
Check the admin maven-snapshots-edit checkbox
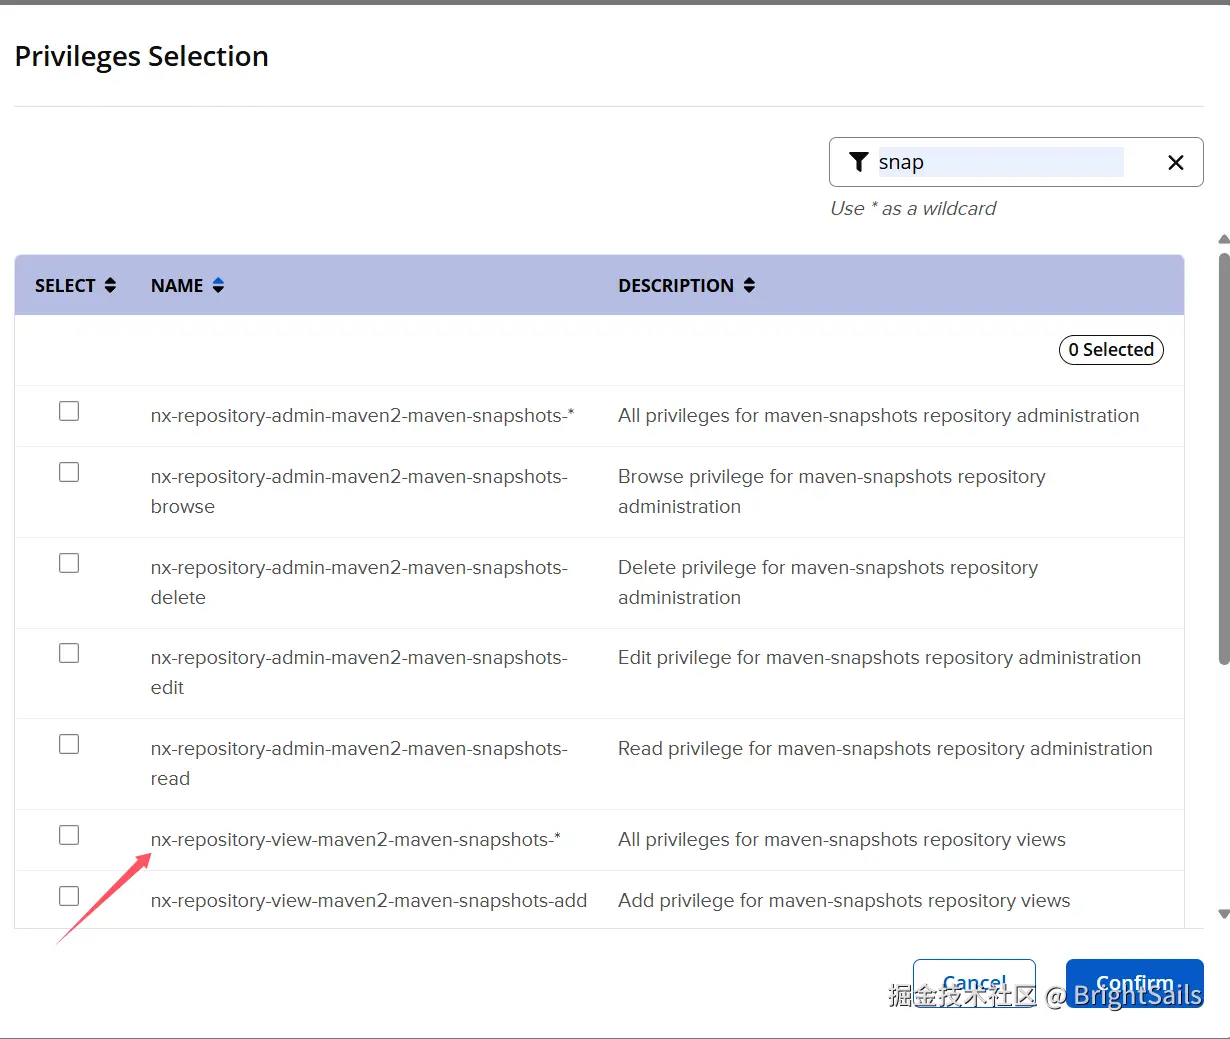(69, 653)
